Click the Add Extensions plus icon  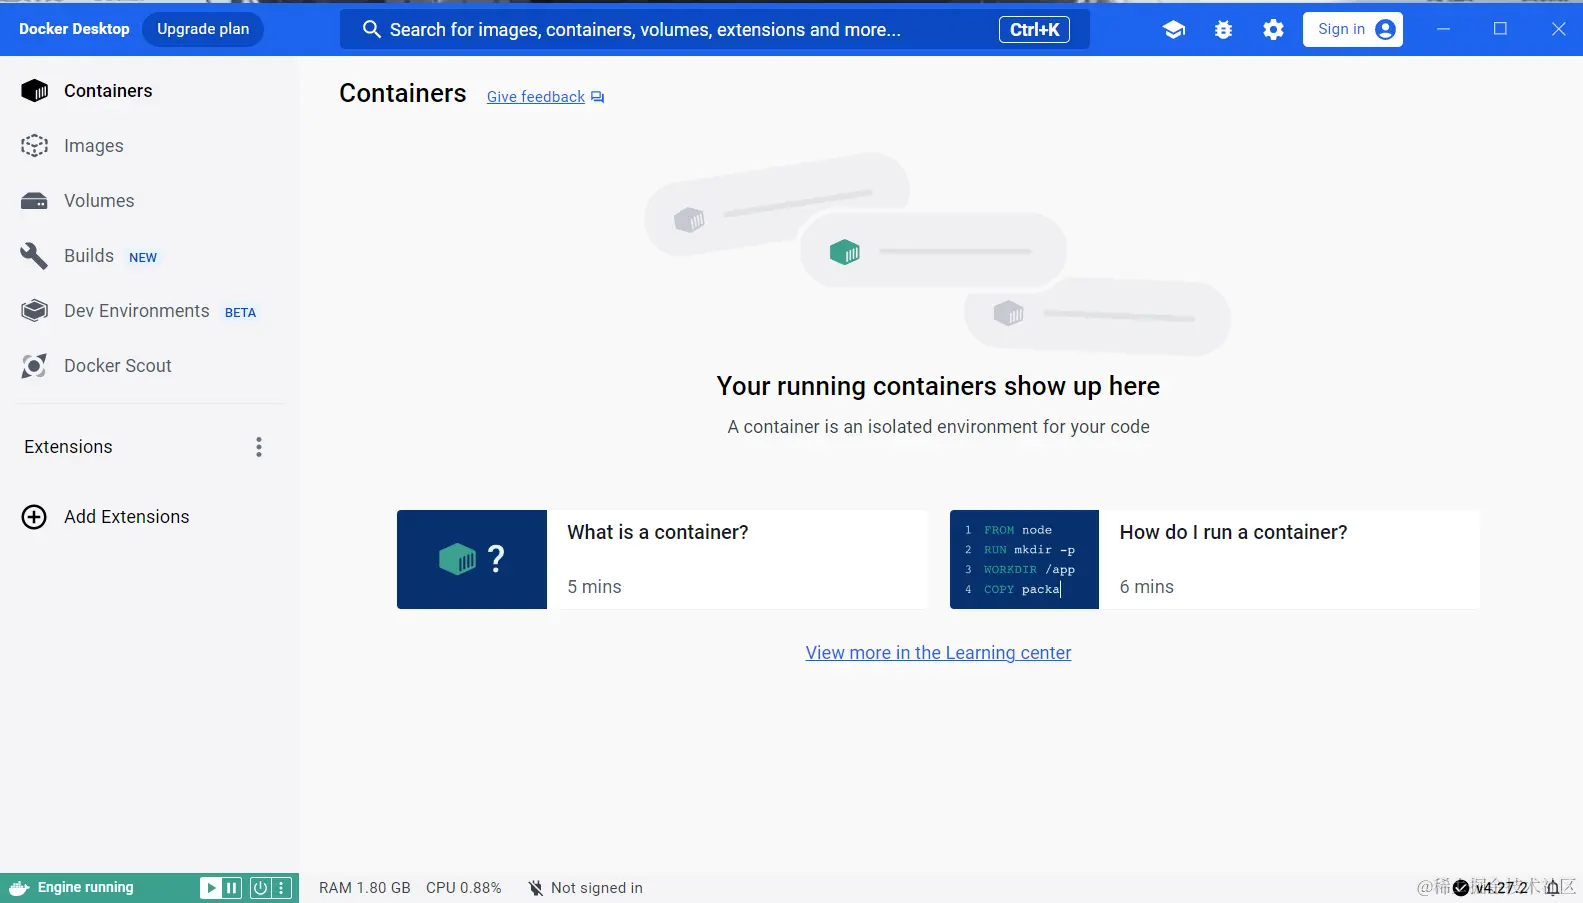34,517
